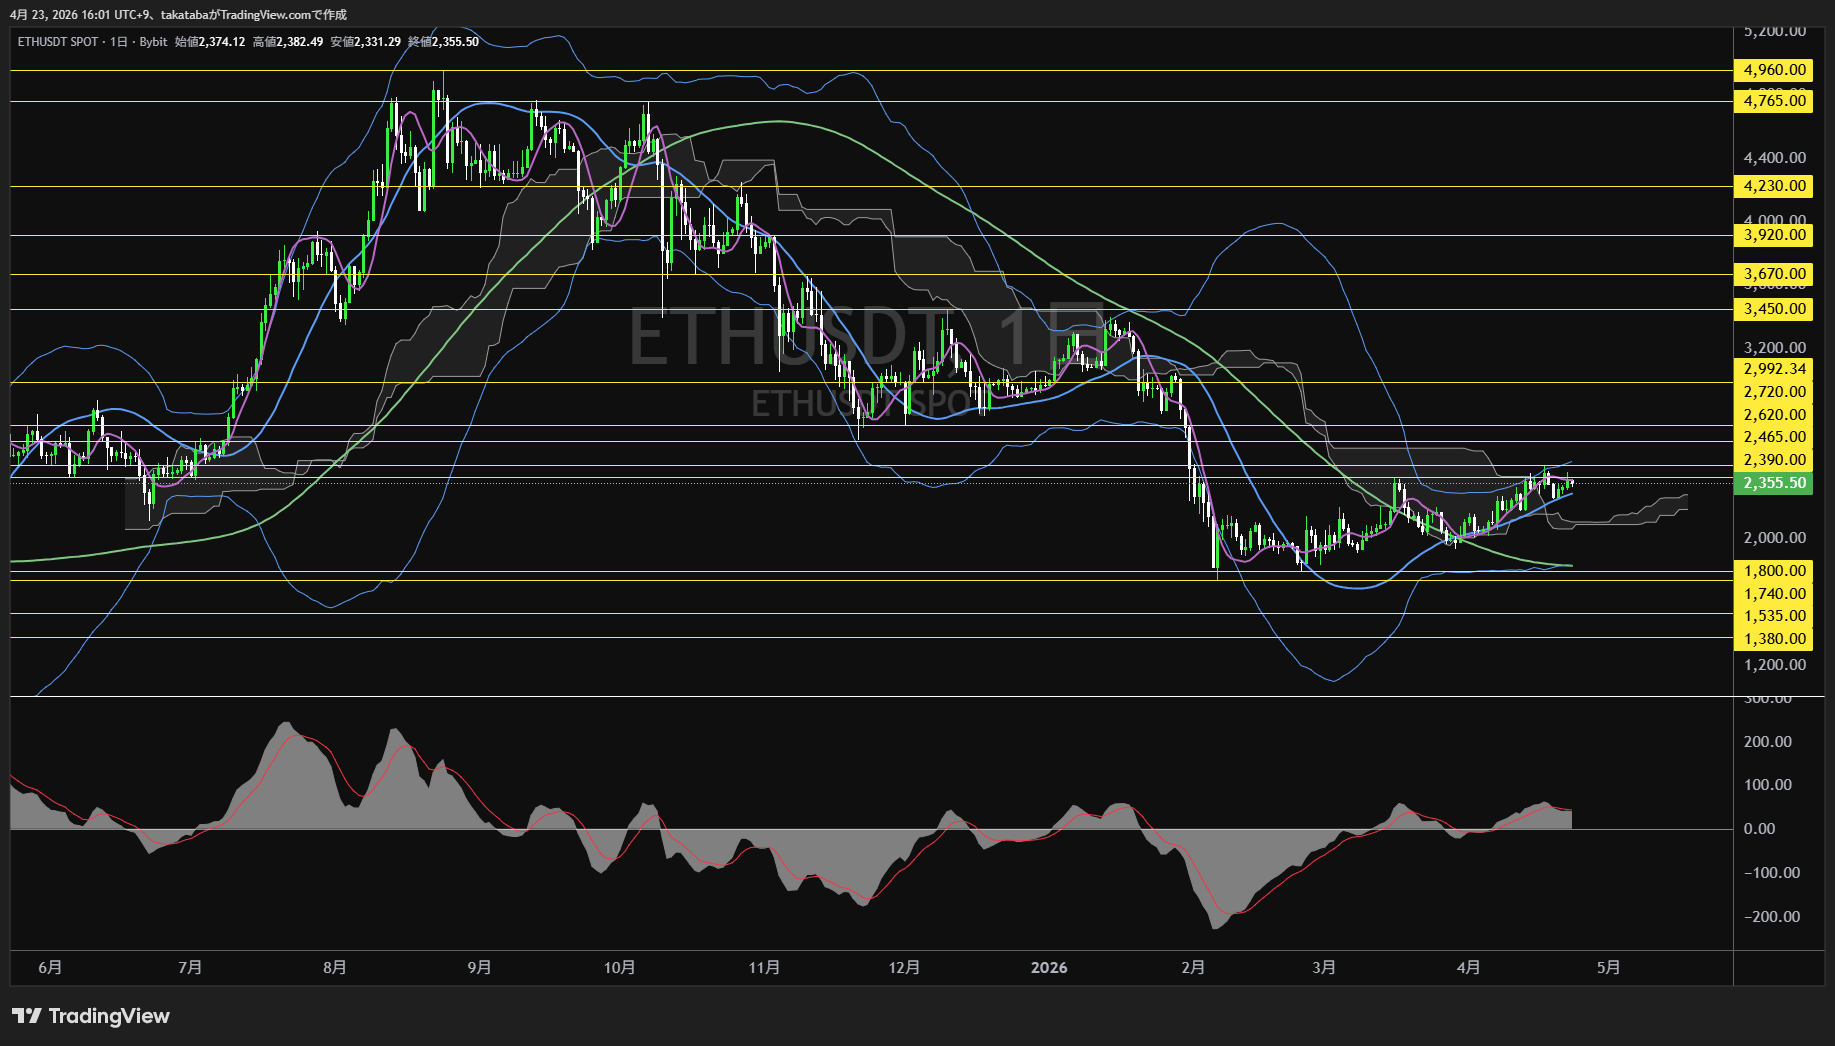Click the 1,800.00 price level label
This screenshot has height=1046, width=1835.
point(1774,571)
